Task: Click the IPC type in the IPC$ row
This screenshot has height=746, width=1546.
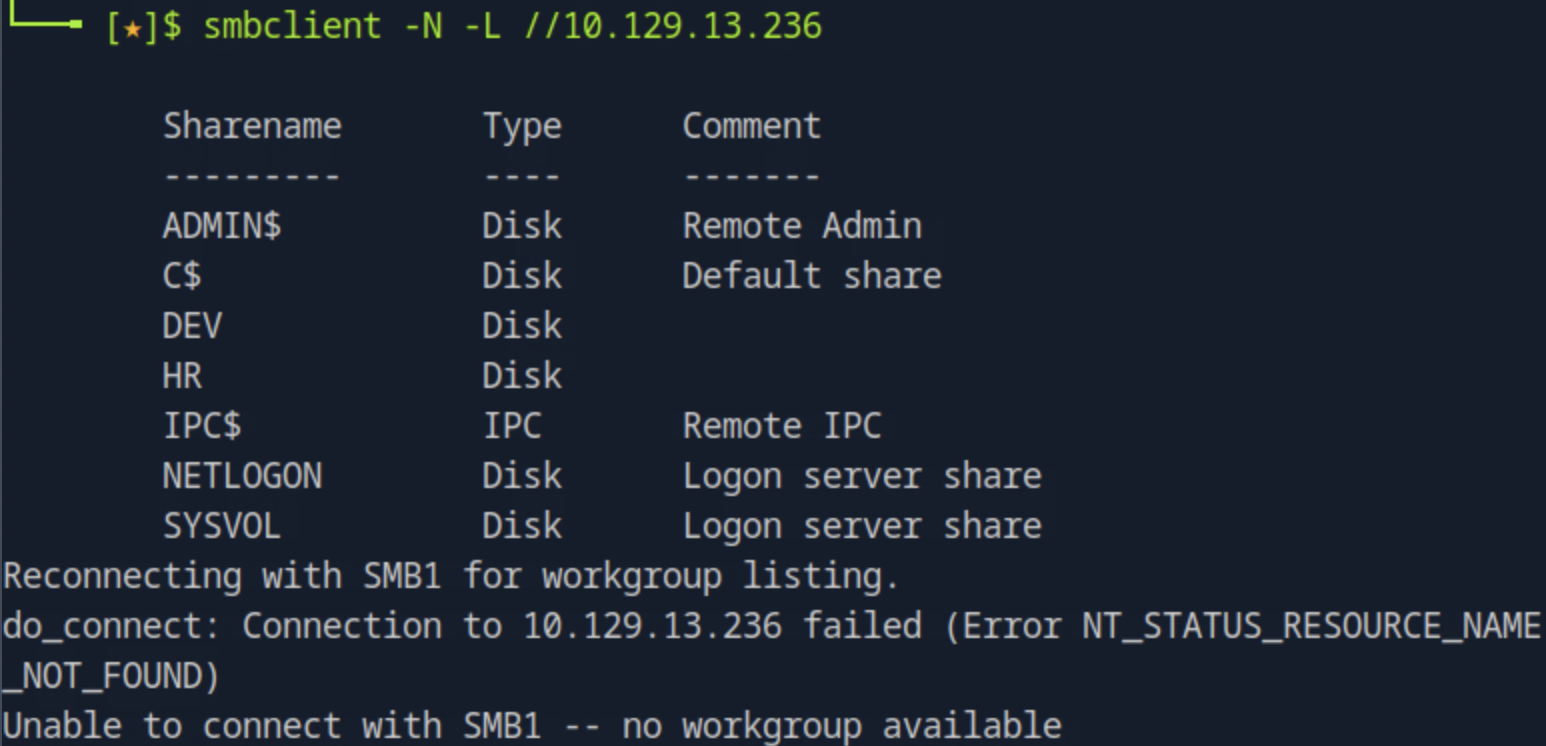Action: (x=512, y=426)
